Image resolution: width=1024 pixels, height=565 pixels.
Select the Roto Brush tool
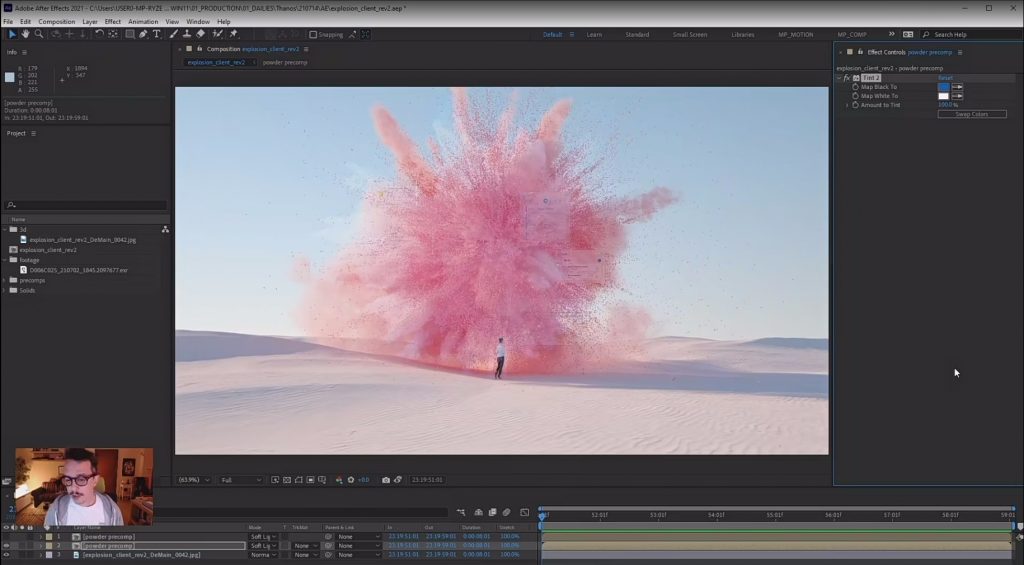click(217, 34)
